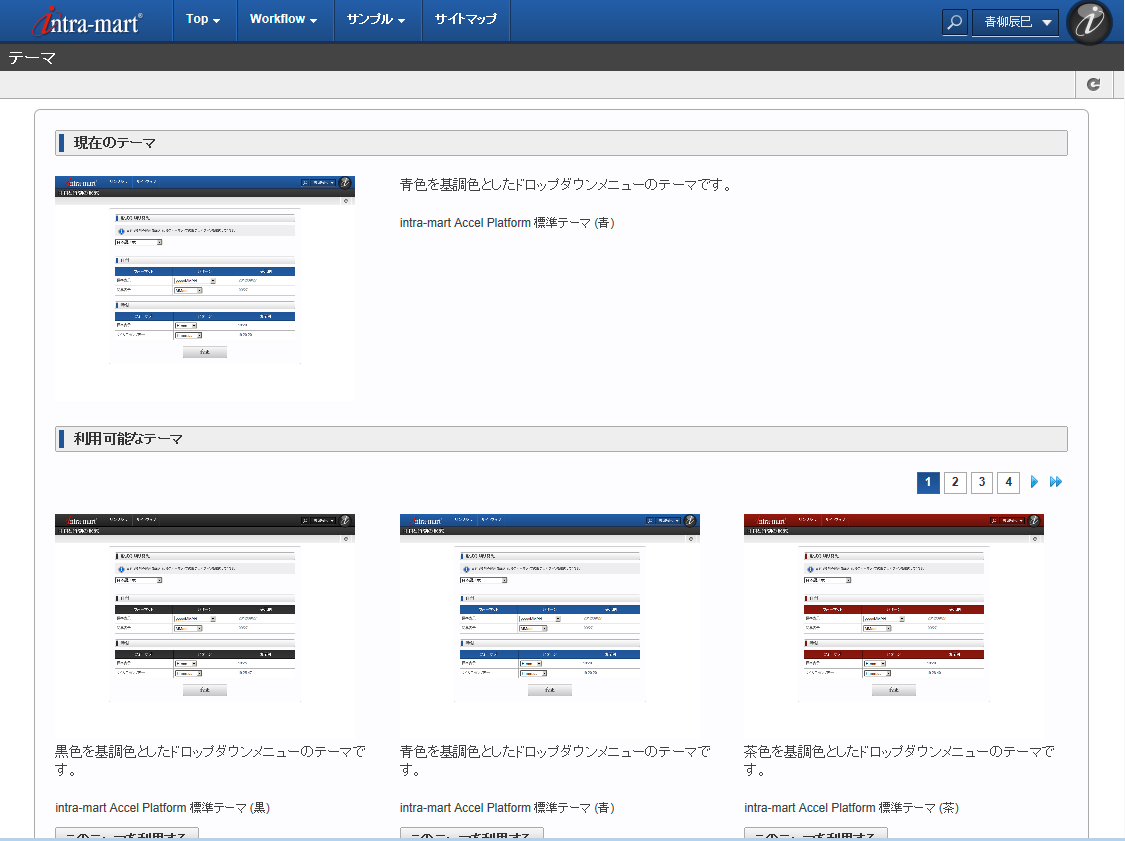This screenshot has width=1125, height=841.
Task: Click the refresh icon in the toolbar
Action: coord(1093,85)
